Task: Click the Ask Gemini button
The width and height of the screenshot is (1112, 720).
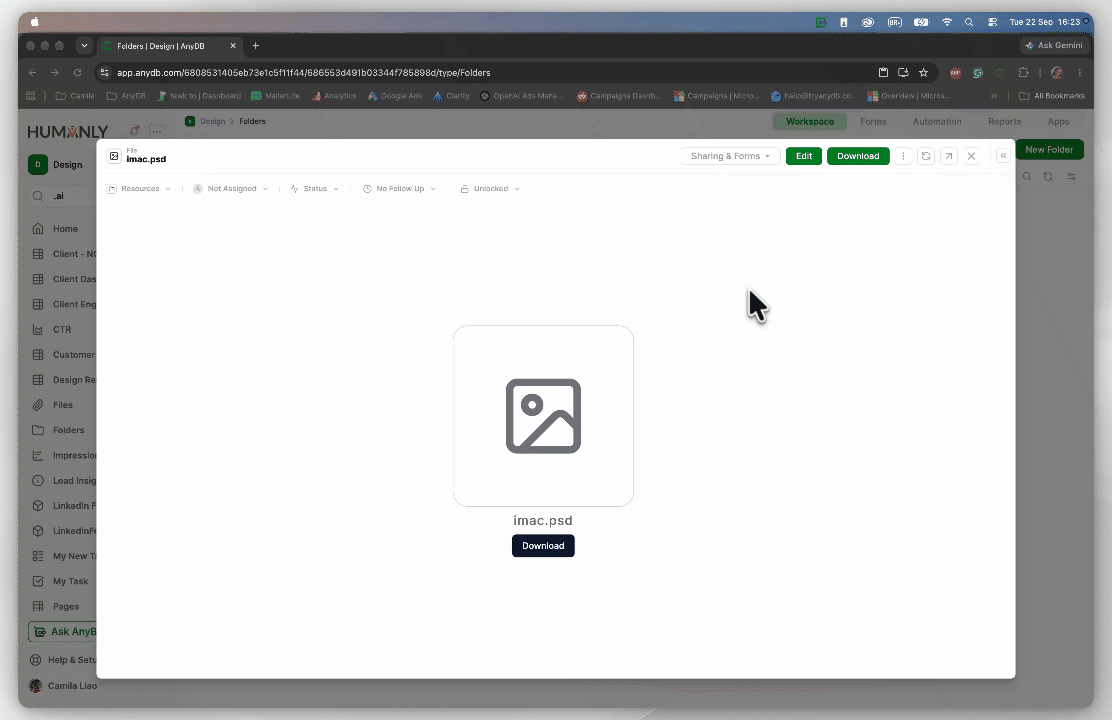Action: pyautogui.click(x=1054, y=45)
